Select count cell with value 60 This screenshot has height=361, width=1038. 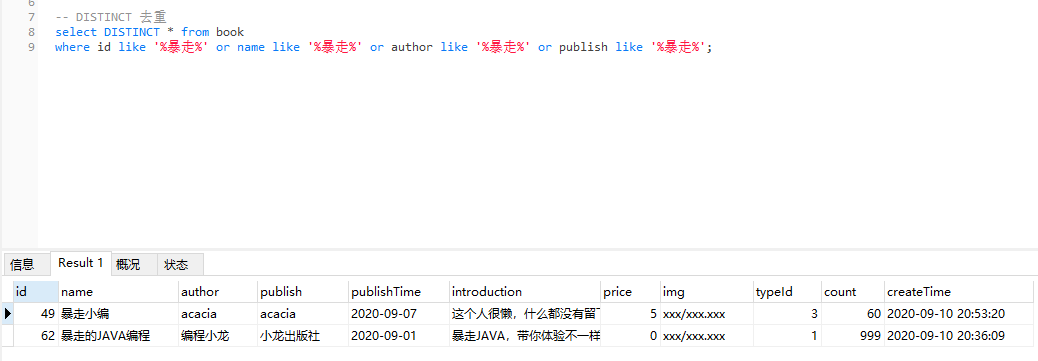(x=853, y=313)
